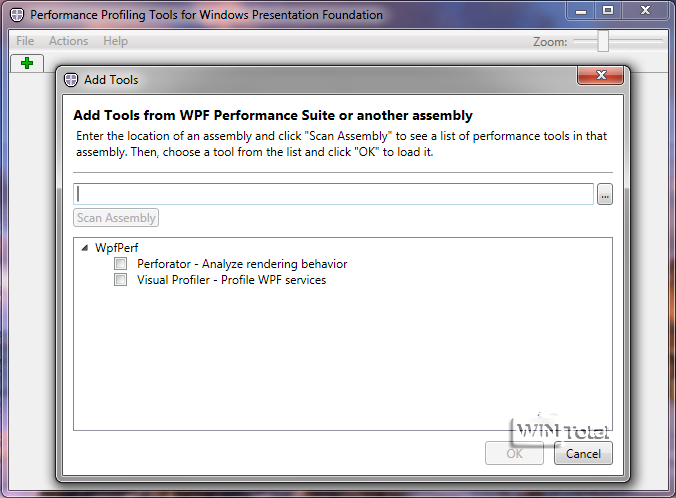
Task: Click the main window shield icon
Action: [x=17, y=15]
